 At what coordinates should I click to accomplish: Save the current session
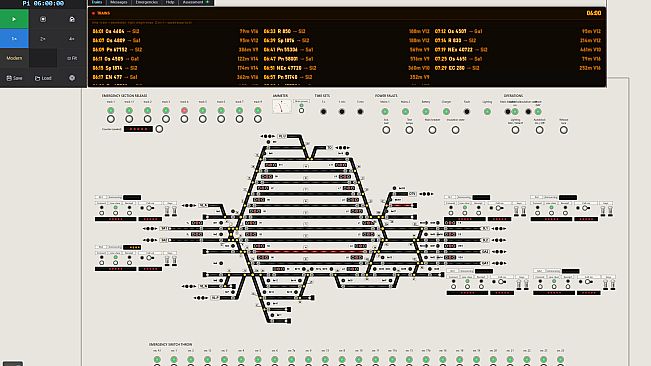point(14,78)
